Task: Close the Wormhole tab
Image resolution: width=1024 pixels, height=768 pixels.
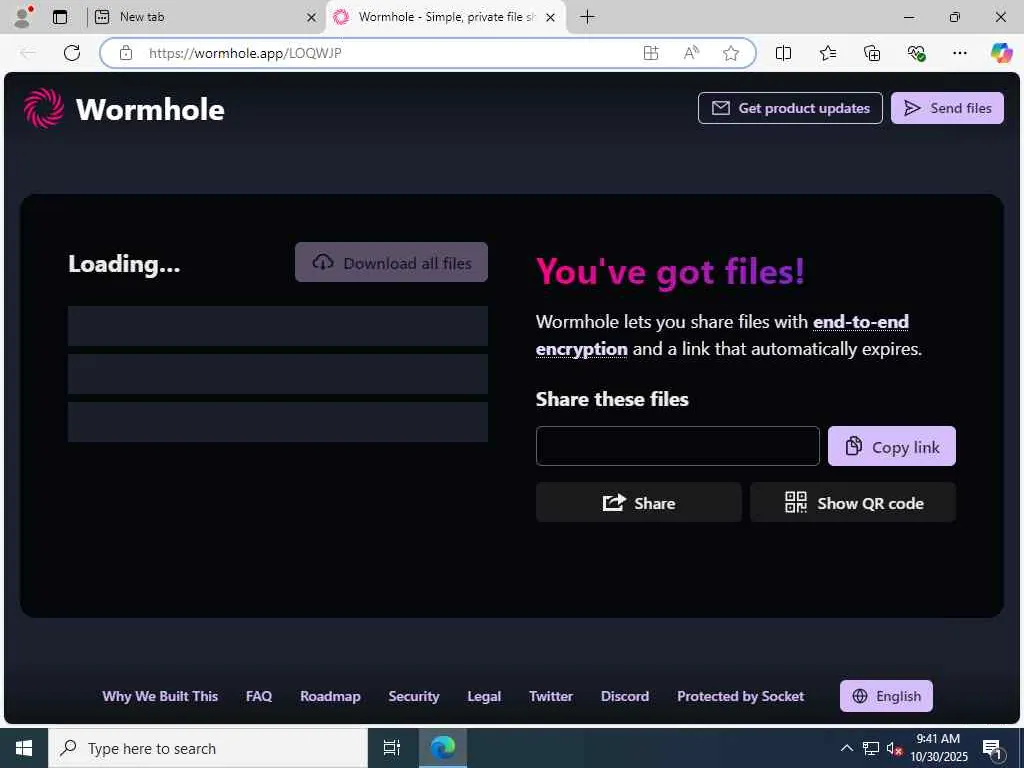Action: click(551, 18)
